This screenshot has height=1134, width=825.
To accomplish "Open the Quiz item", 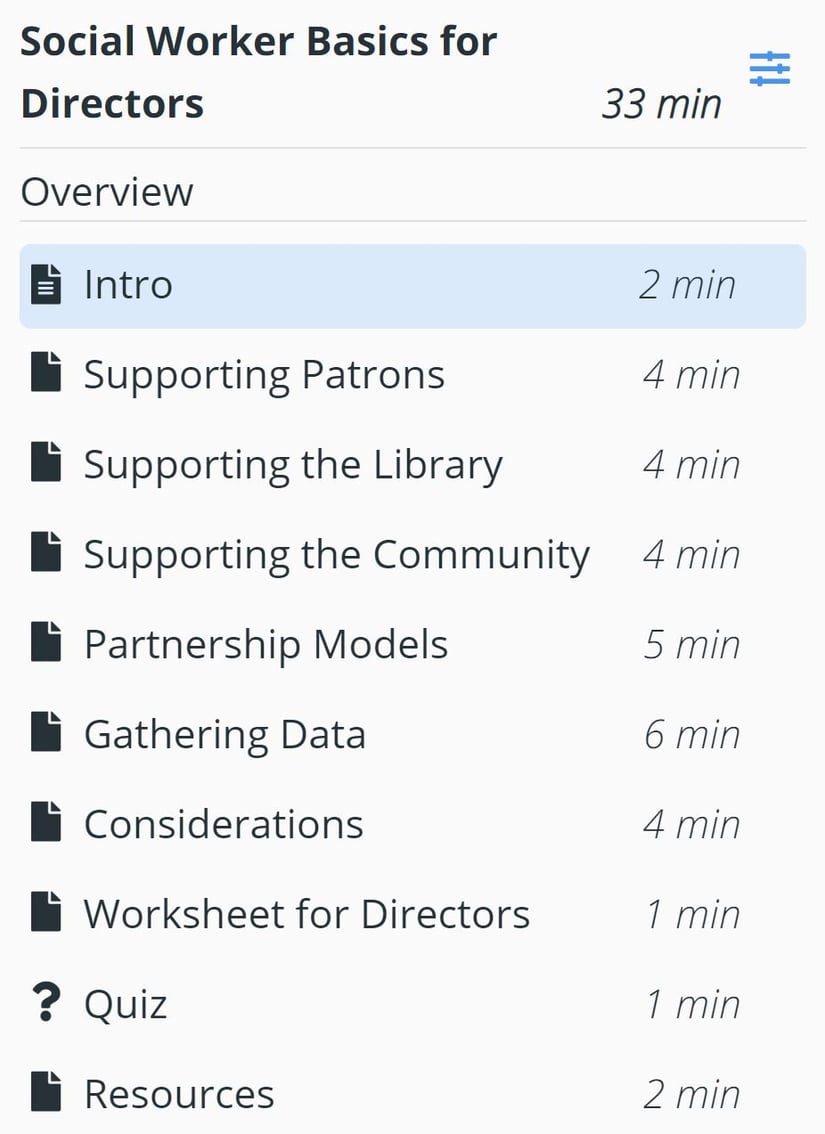I will point(124,1003).
